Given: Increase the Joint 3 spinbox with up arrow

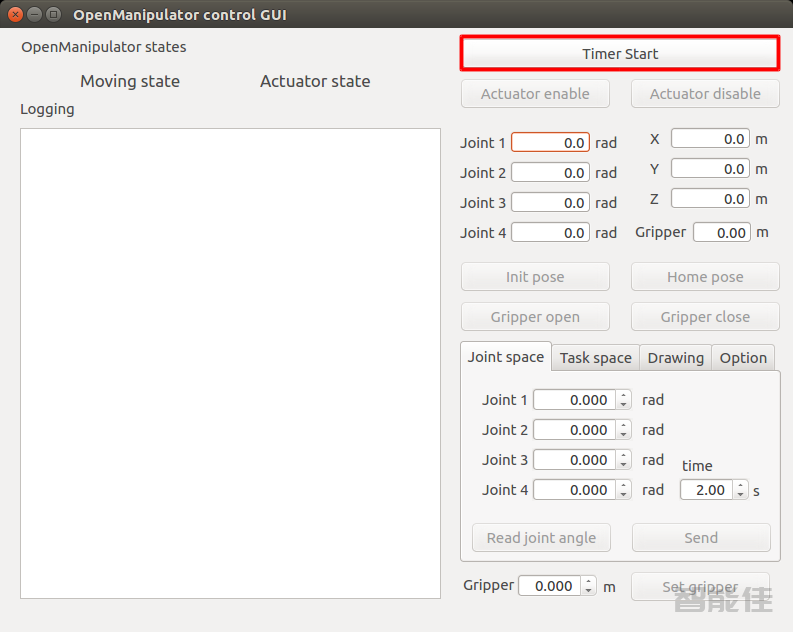Looking at the screenshot, I should coord(624,455).
